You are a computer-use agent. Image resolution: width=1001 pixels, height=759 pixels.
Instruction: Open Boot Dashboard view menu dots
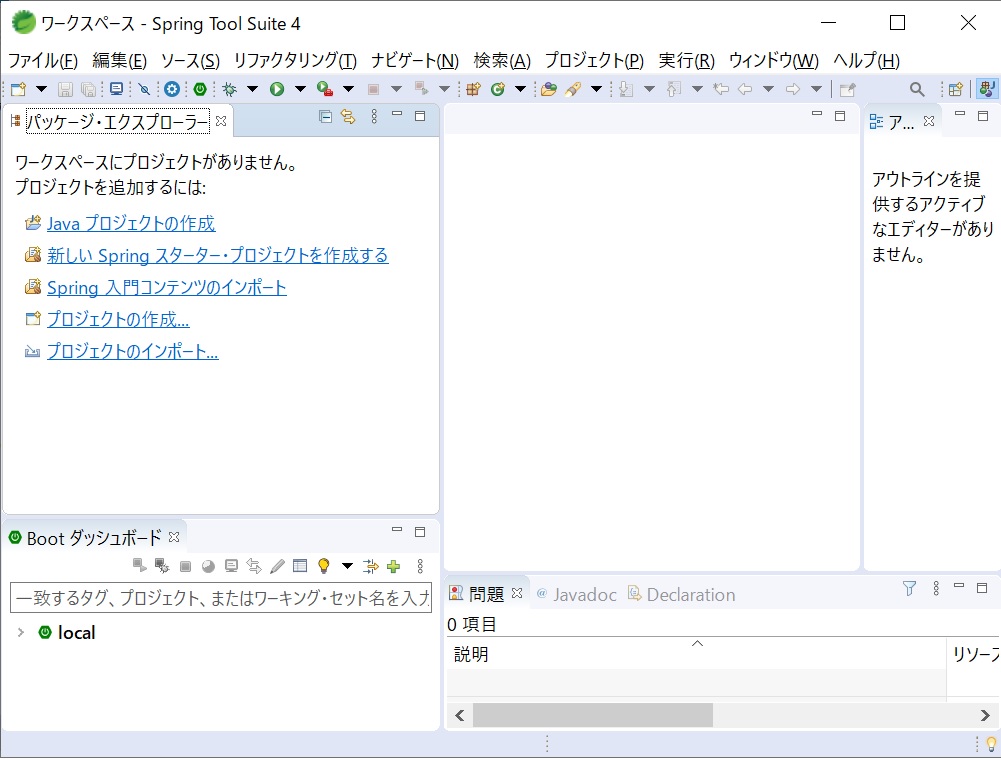pos(420,566)
